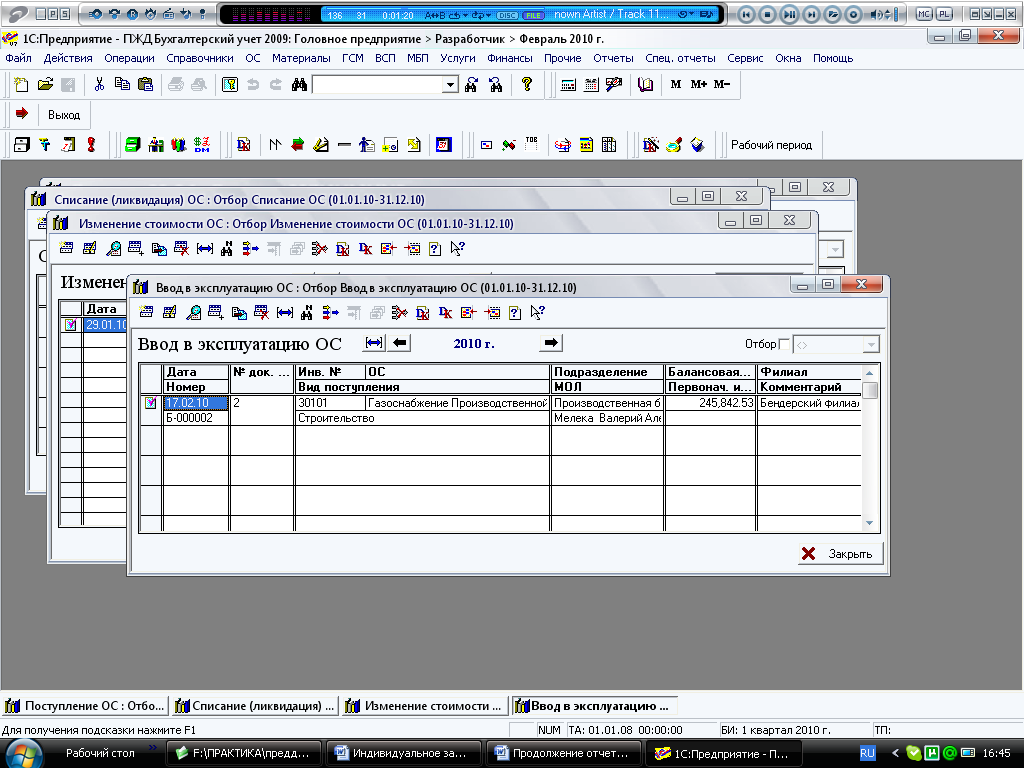Click RU language indicator in taskbar
This screenshot has width=1024, height=768.
pyautogui.click(x=867, y=753)
